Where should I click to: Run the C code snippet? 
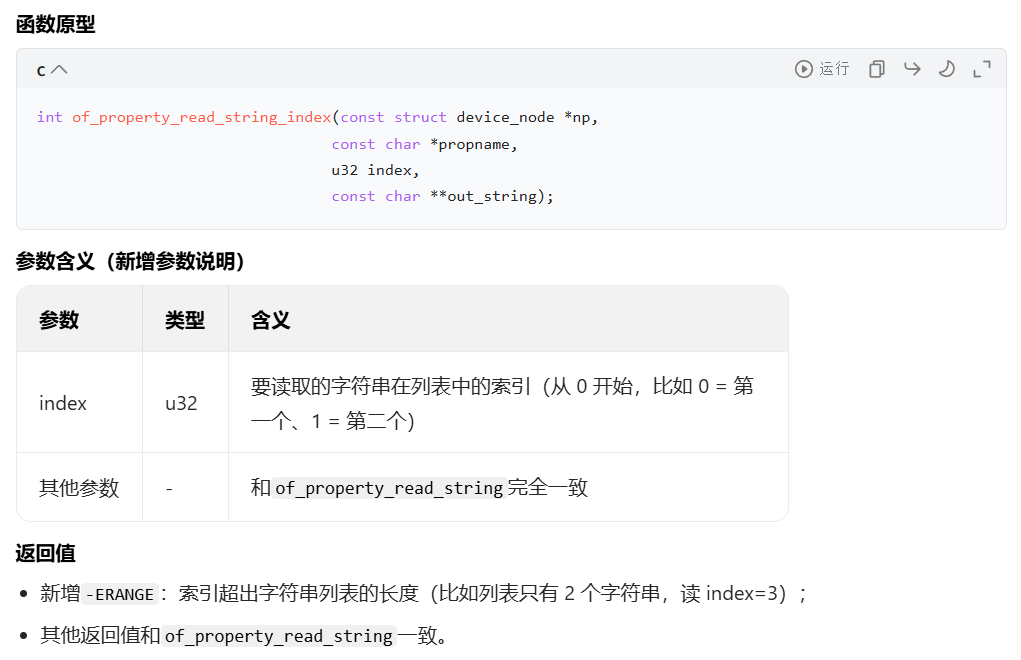click(x=822, y=68)
